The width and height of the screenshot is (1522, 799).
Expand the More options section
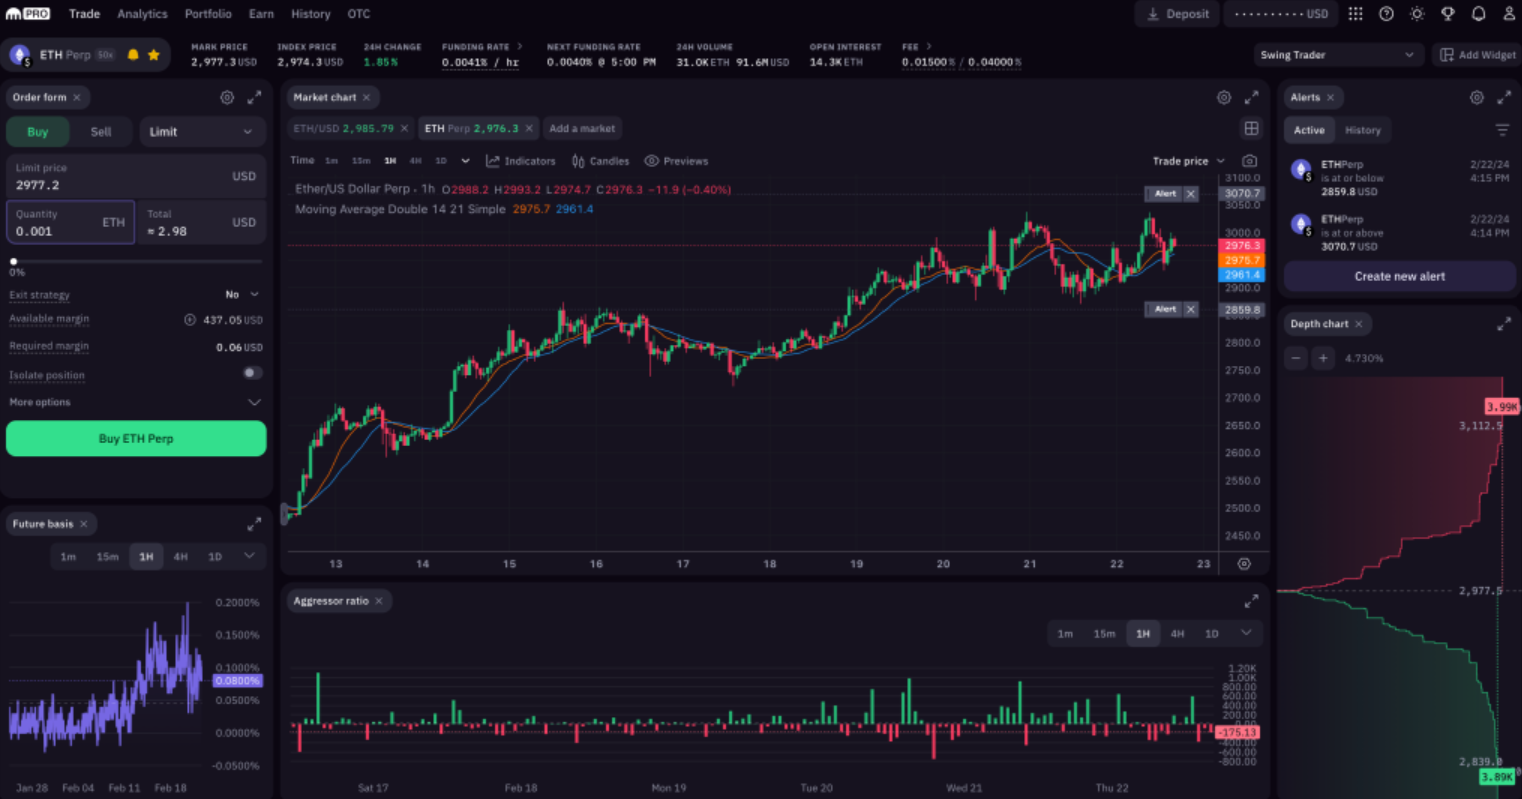(136, 401)
